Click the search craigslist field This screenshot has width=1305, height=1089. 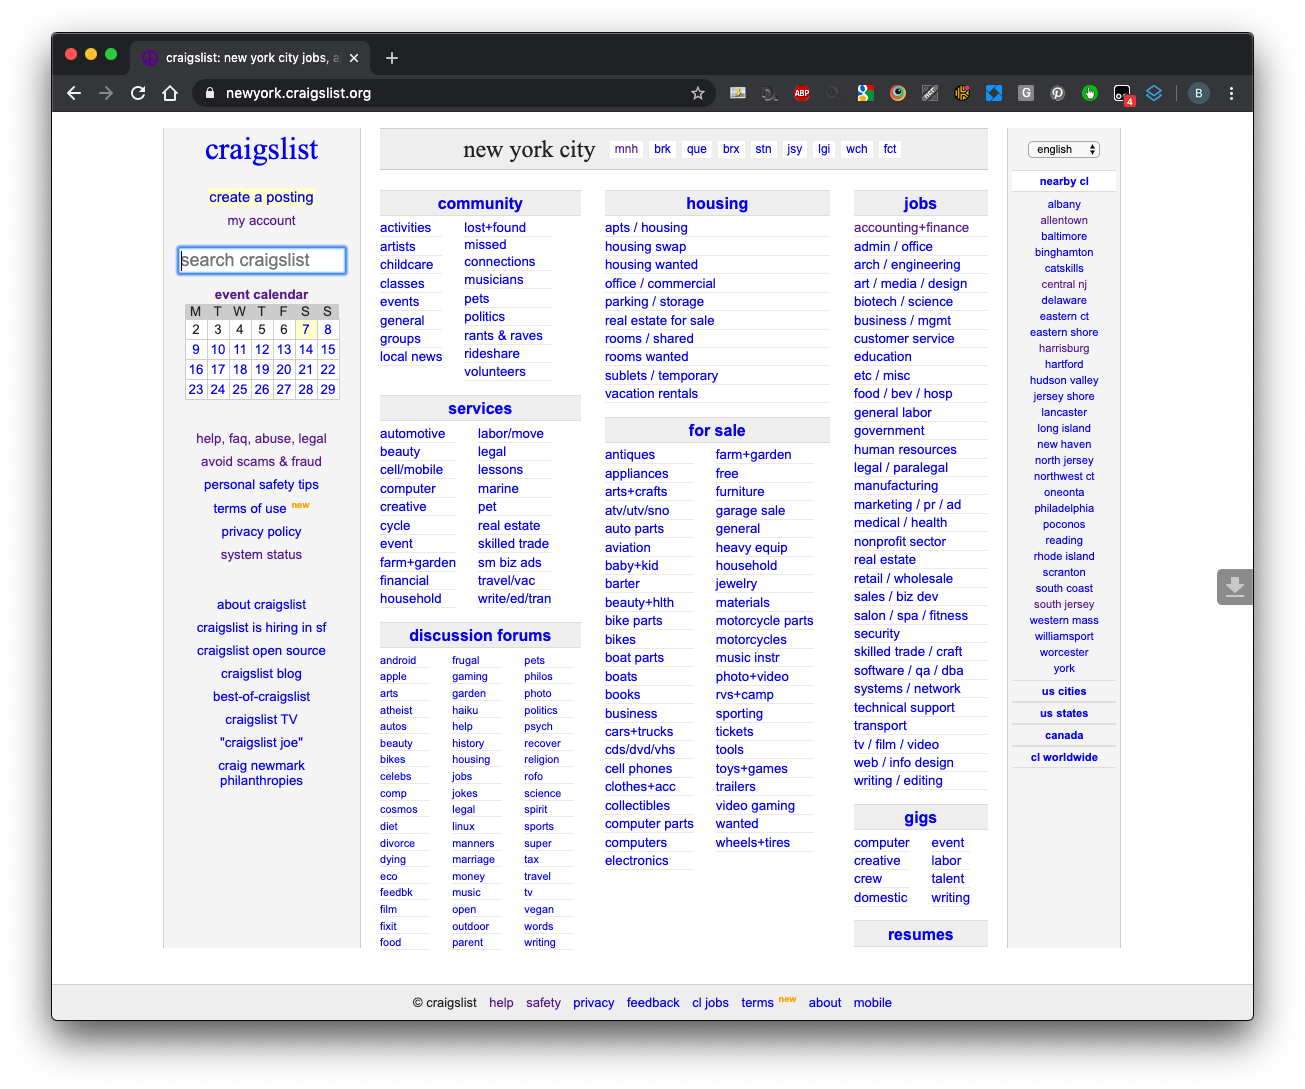(x=262, y=260)
